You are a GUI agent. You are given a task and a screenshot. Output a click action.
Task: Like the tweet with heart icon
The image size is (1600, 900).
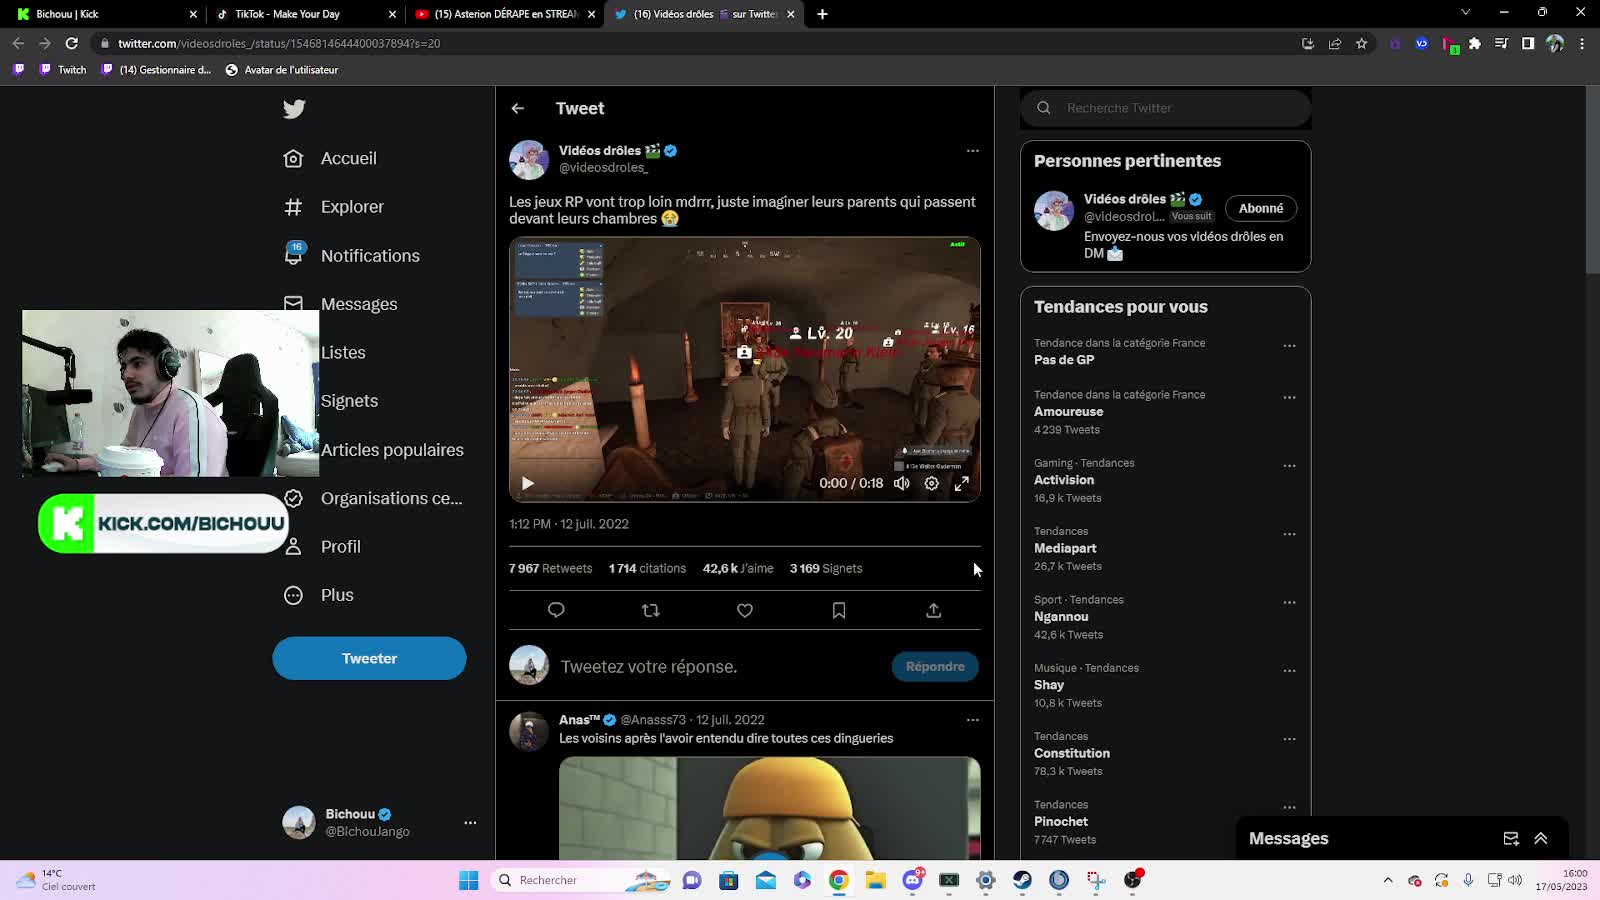pos(745,610)
